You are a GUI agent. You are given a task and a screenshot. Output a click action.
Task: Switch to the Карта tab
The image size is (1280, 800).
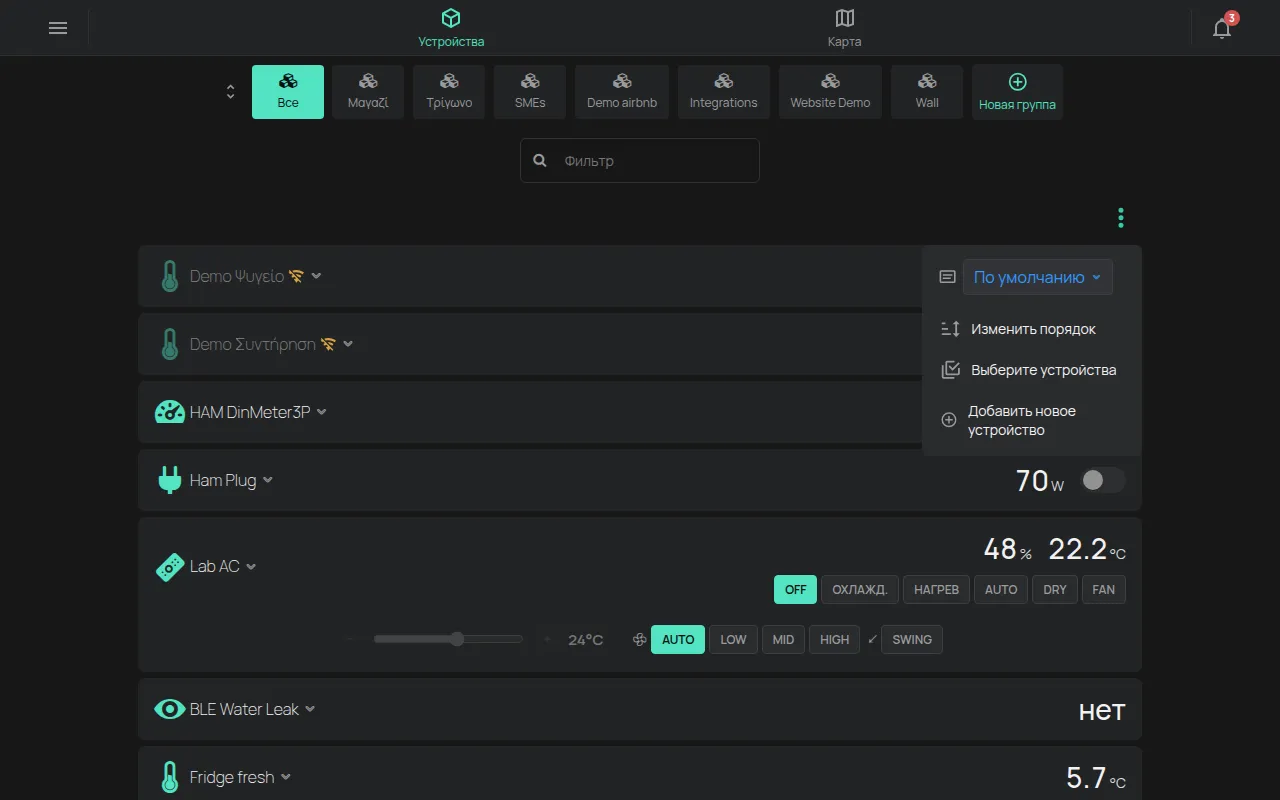coord(844,28)
